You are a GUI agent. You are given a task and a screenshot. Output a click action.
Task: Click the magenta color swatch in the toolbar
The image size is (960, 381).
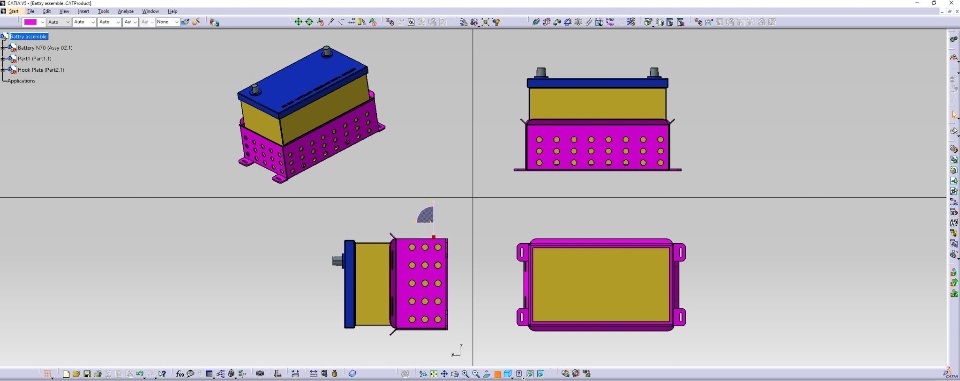click(30, 22)
